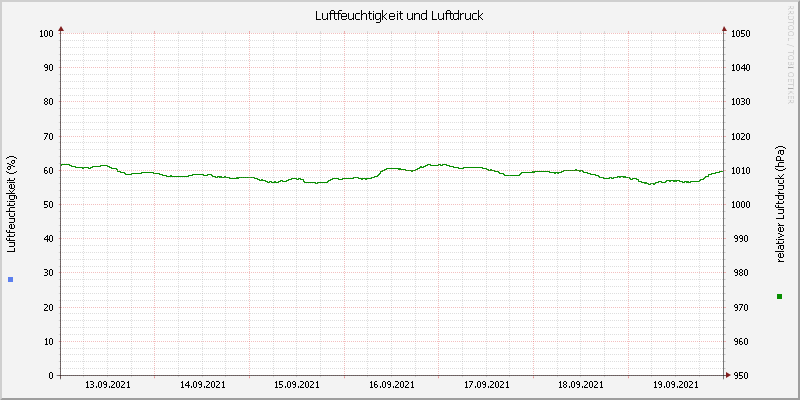Click the date label 18.09.2021

pos(581,385)
